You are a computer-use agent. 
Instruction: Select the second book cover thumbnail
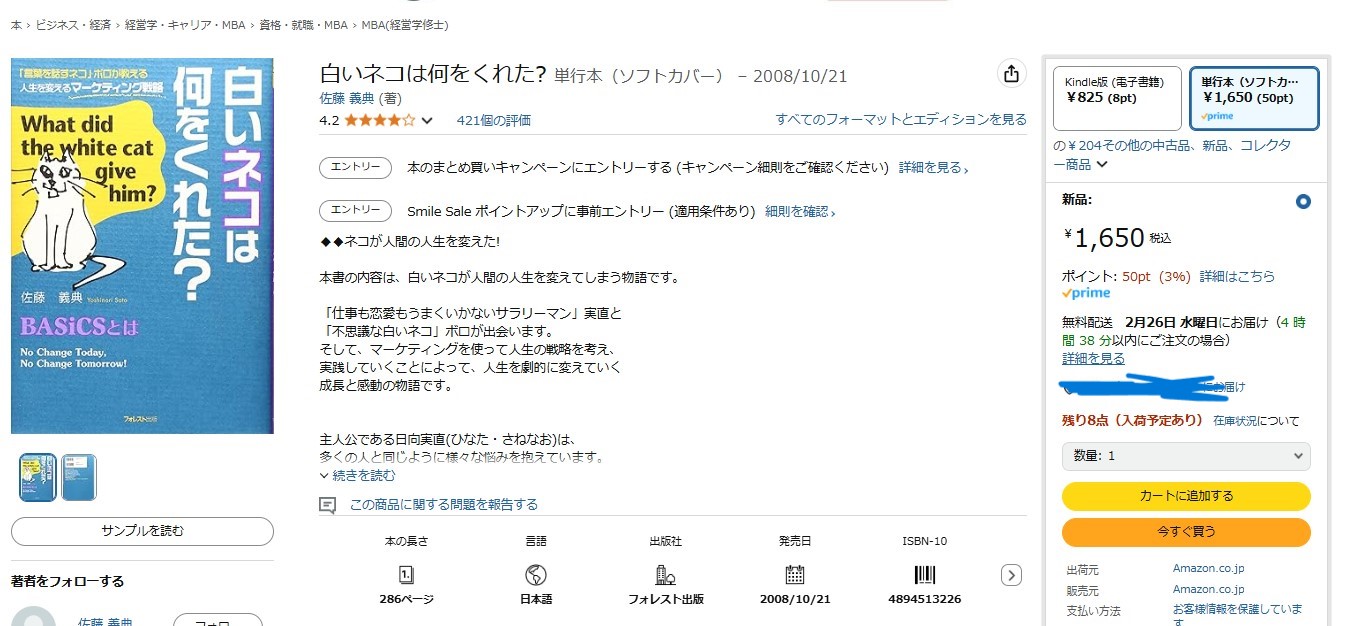(79, 477)
